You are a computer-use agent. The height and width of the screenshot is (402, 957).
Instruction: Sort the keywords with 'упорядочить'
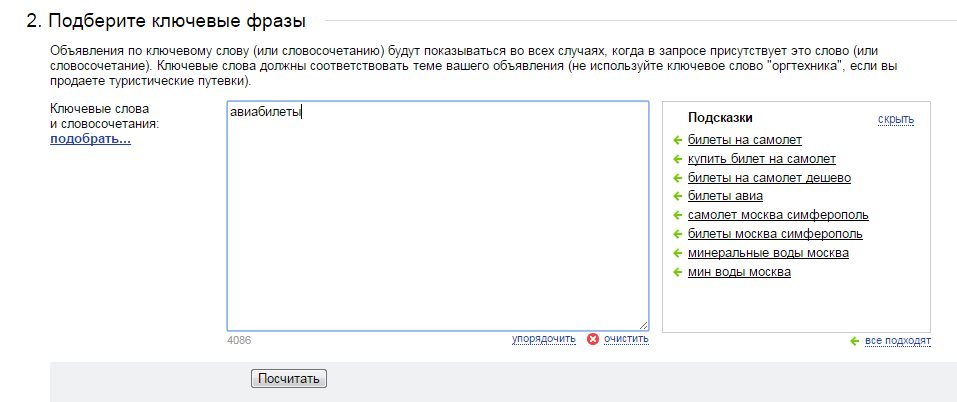click(543, 339)
